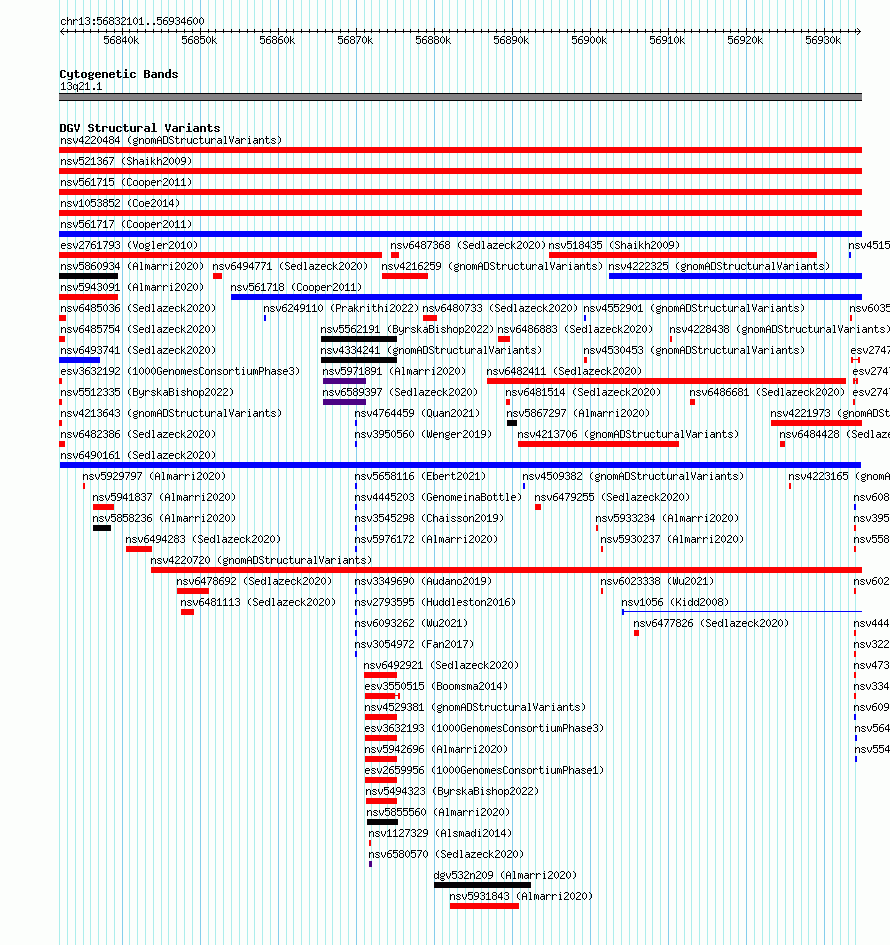Select esv2659956 1000GenomesConsortiumPhase1 label
This screenshot has width=890, height=945.
coord(484,771)
